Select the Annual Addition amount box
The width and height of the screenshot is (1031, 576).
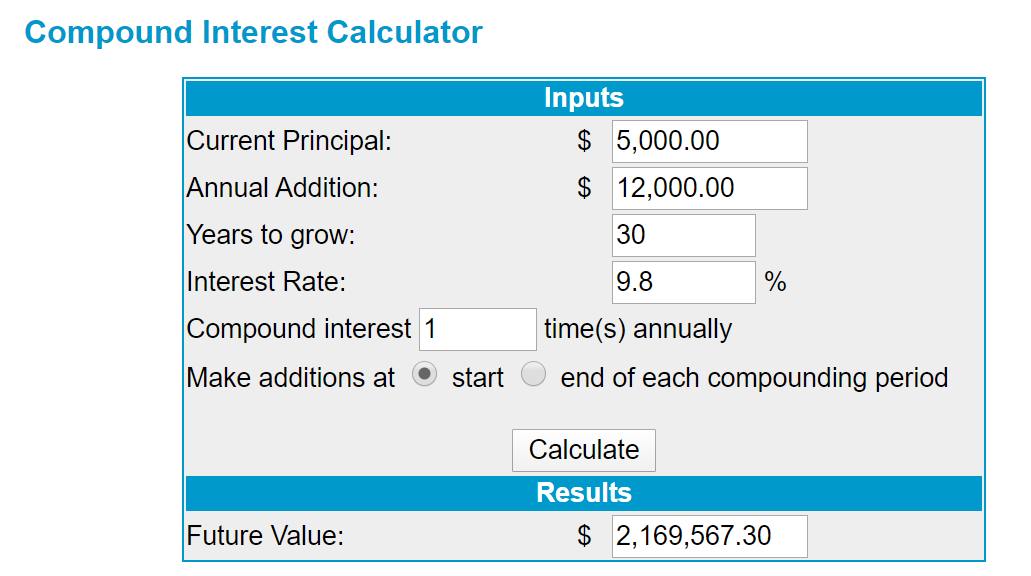point(709,188)
